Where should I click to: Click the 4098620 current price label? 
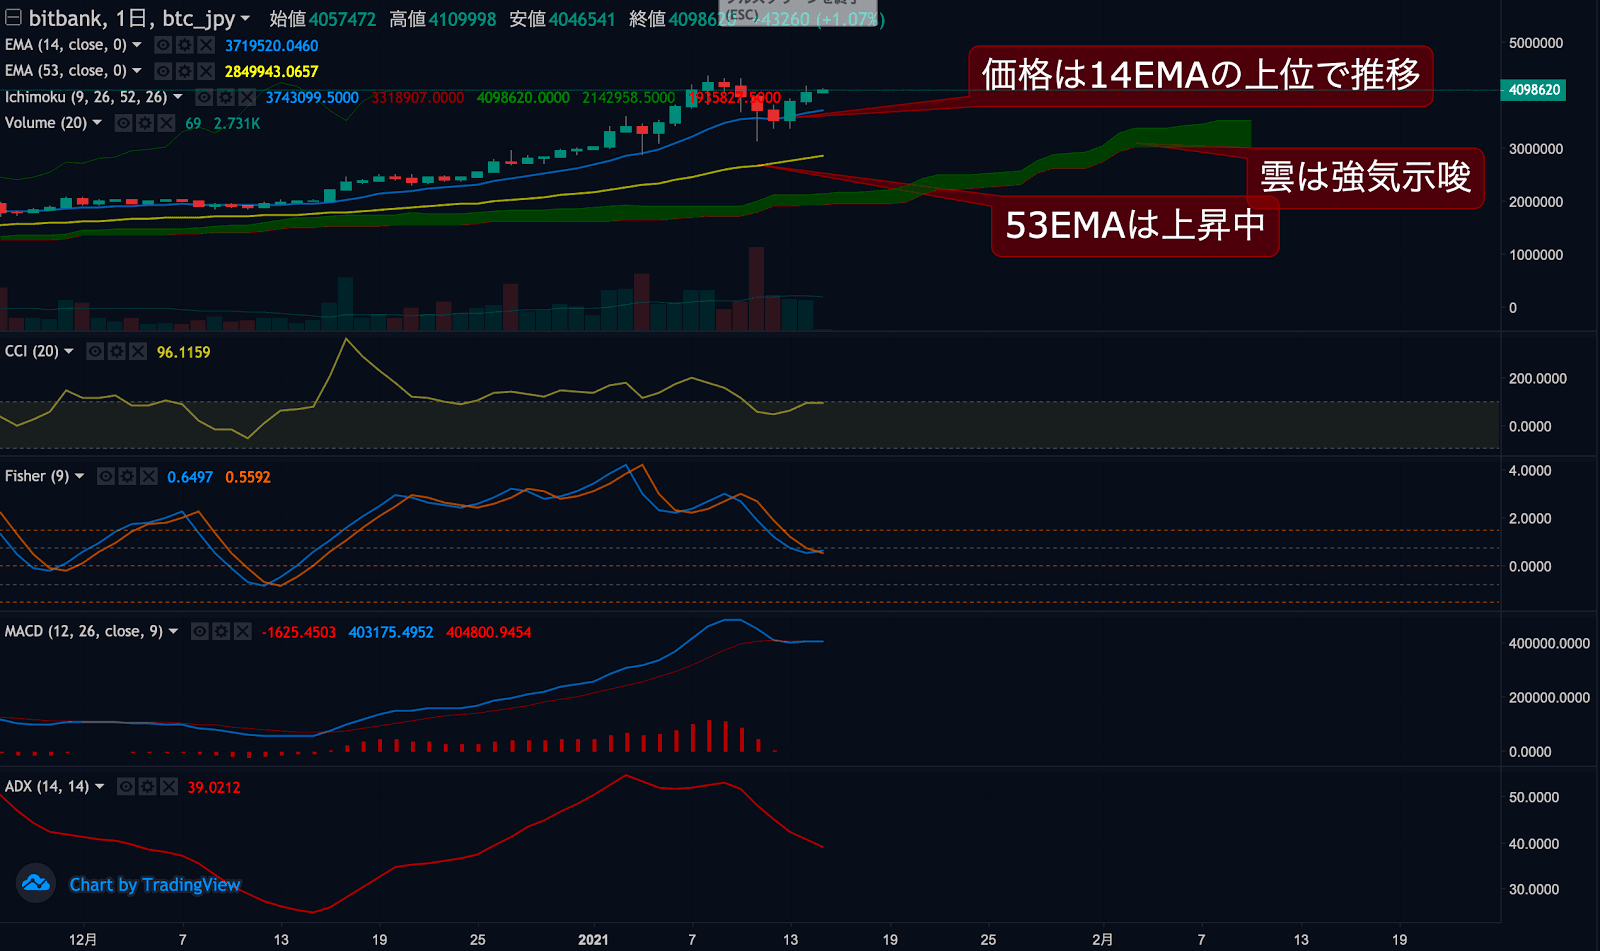point(1533,90)
